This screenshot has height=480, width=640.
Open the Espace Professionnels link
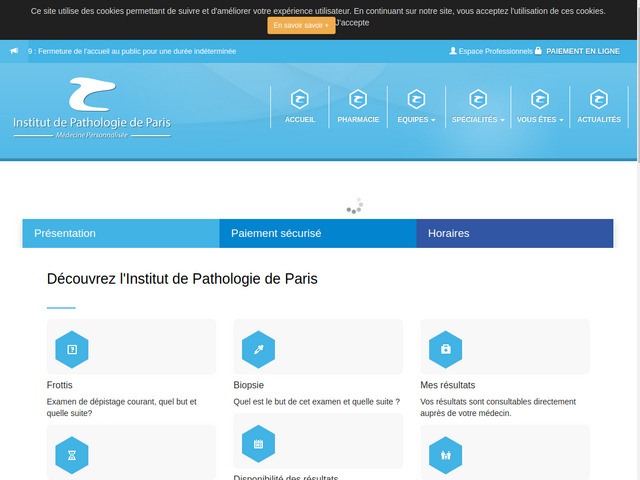pyautogui.click(x=495, y=51)
